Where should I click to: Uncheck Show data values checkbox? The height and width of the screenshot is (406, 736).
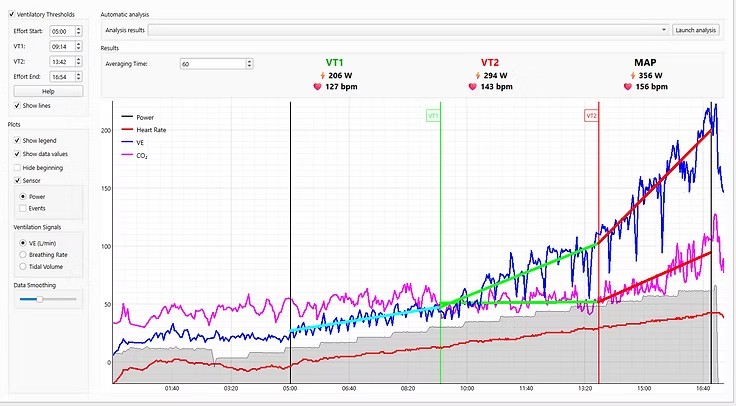17,154
